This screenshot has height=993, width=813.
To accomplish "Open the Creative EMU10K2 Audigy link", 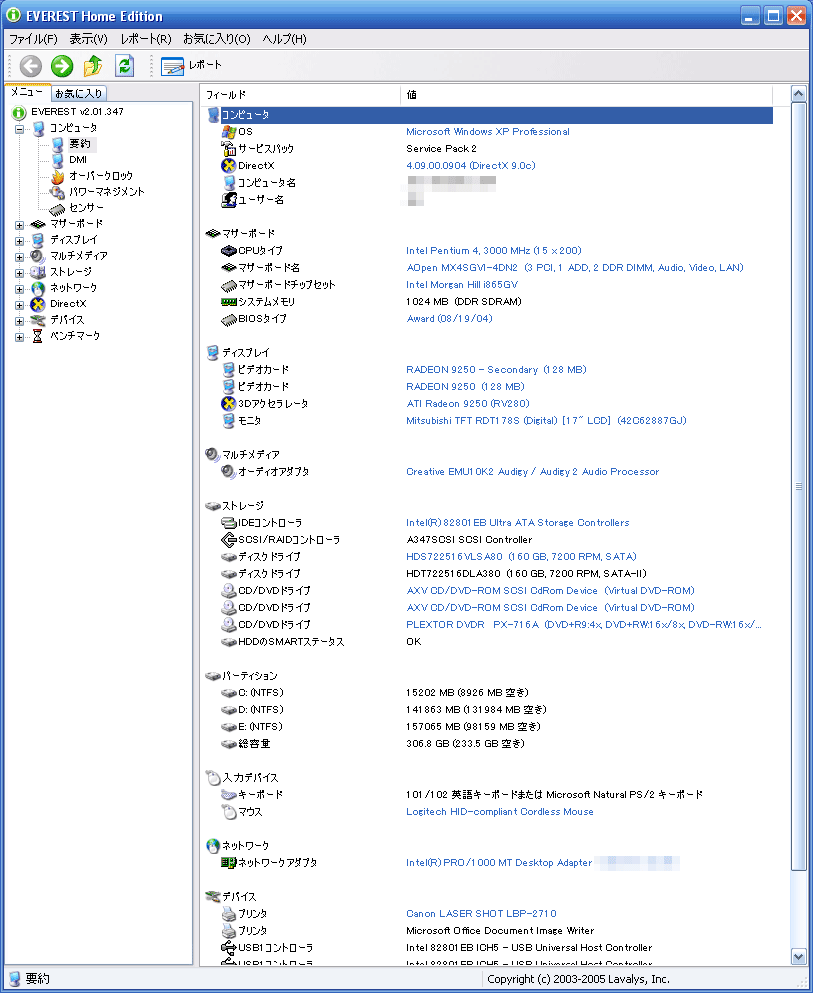I will [533, 472].
